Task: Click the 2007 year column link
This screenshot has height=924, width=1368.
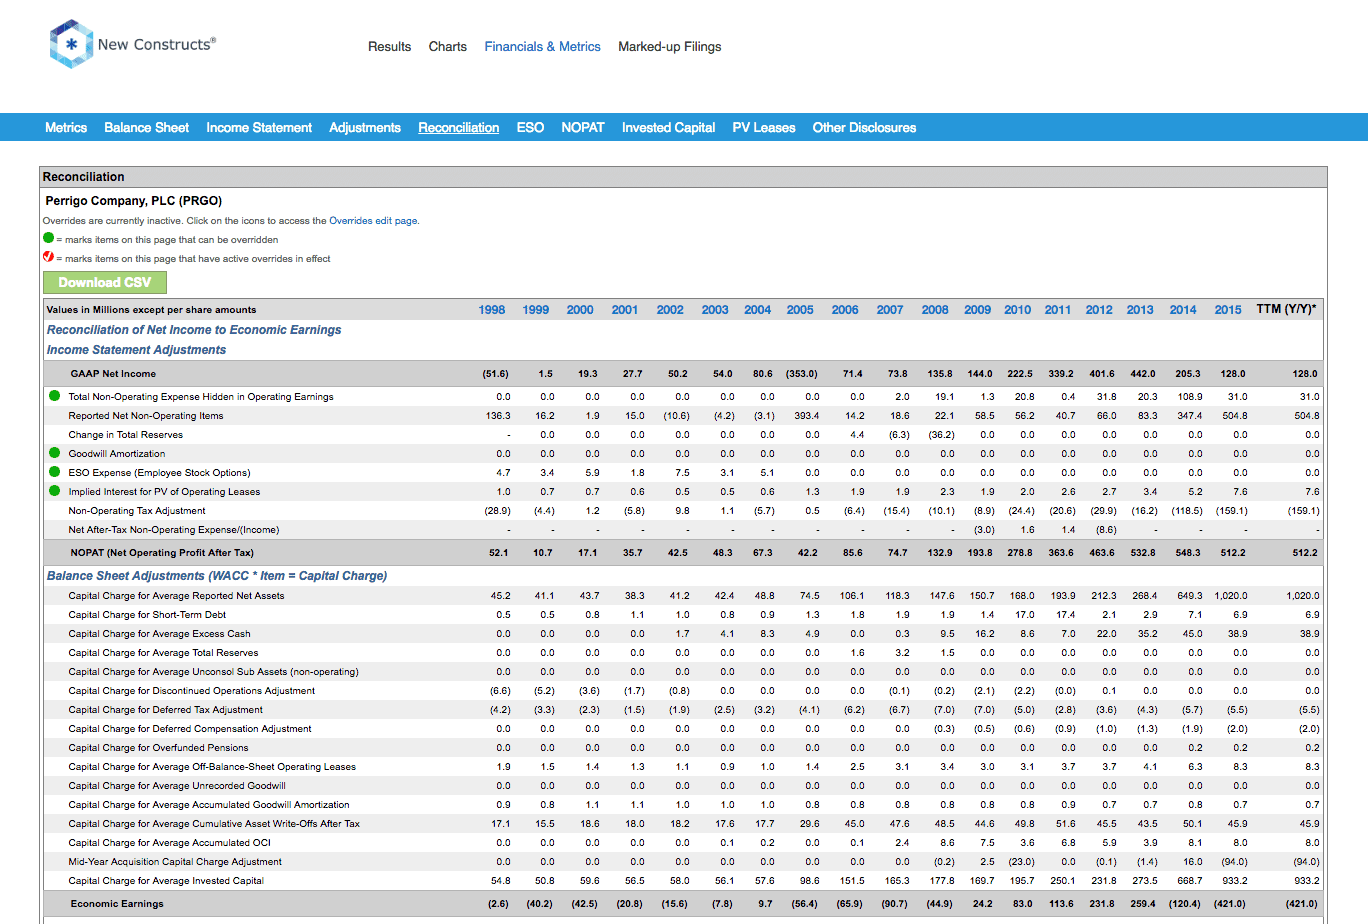Action: click(x=890, y=310)
